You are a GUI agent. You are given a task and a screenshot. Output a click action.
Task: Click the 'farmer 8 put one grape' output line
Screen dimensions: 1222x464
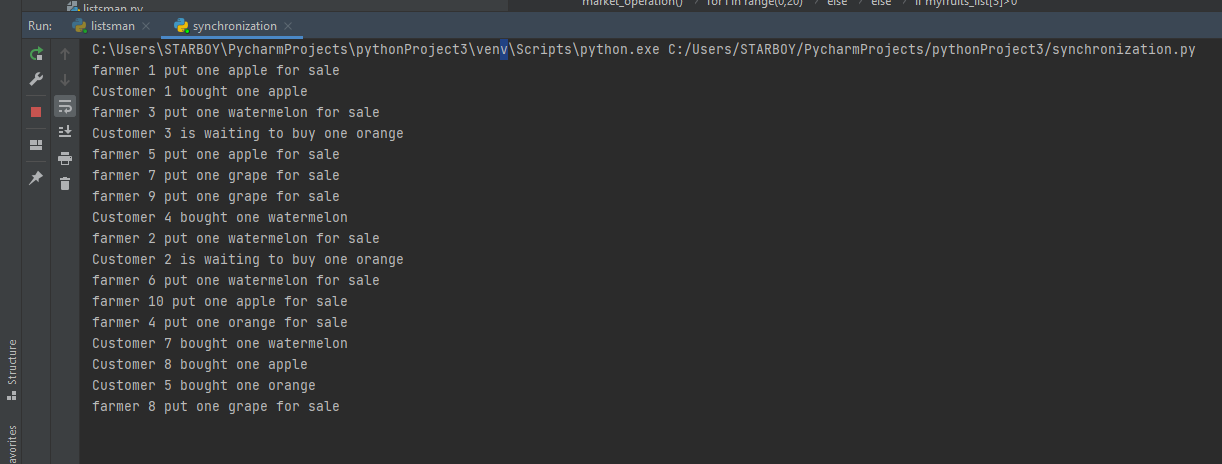click(x=215, y=407)
